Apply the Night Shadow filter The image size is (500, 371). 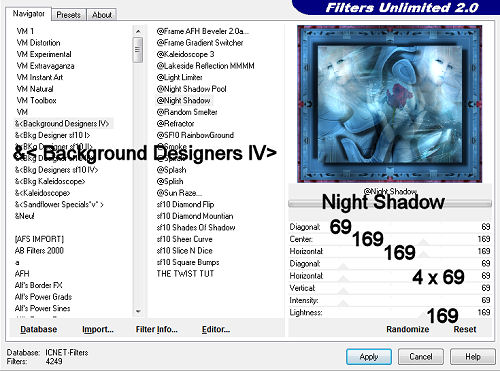coord(369,357)
